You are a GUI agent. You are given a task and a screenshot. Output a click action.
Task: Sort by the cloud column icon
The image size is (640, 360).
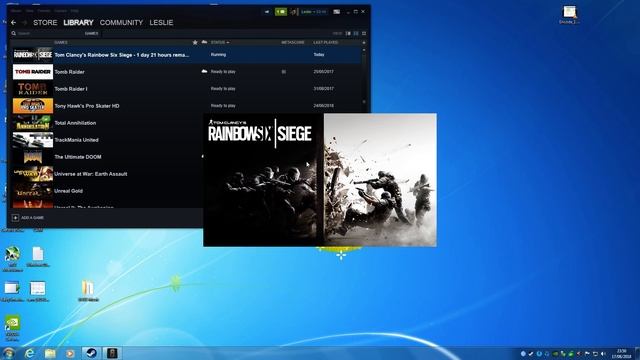click(x=204, y=42)
